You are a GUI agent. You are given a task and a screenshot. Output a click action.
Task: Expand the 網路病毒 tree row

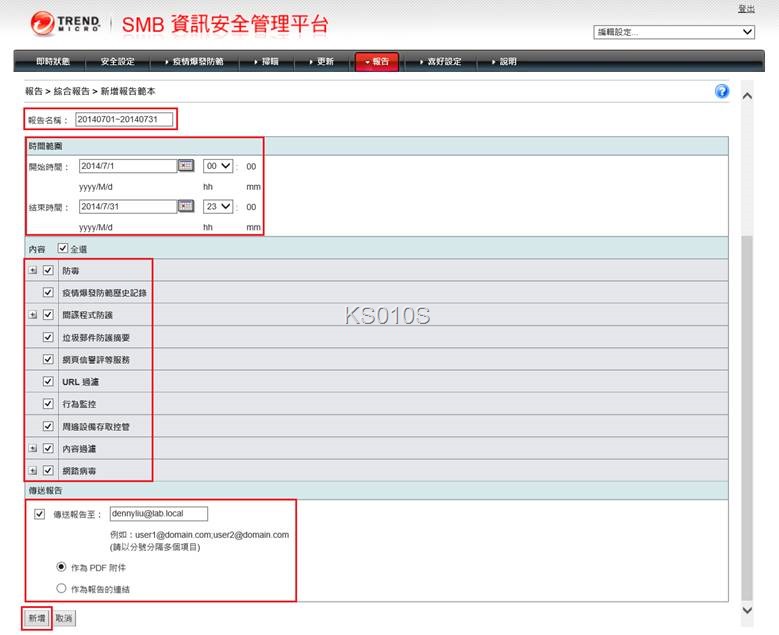pyautogui.click(x=33, y=471)
